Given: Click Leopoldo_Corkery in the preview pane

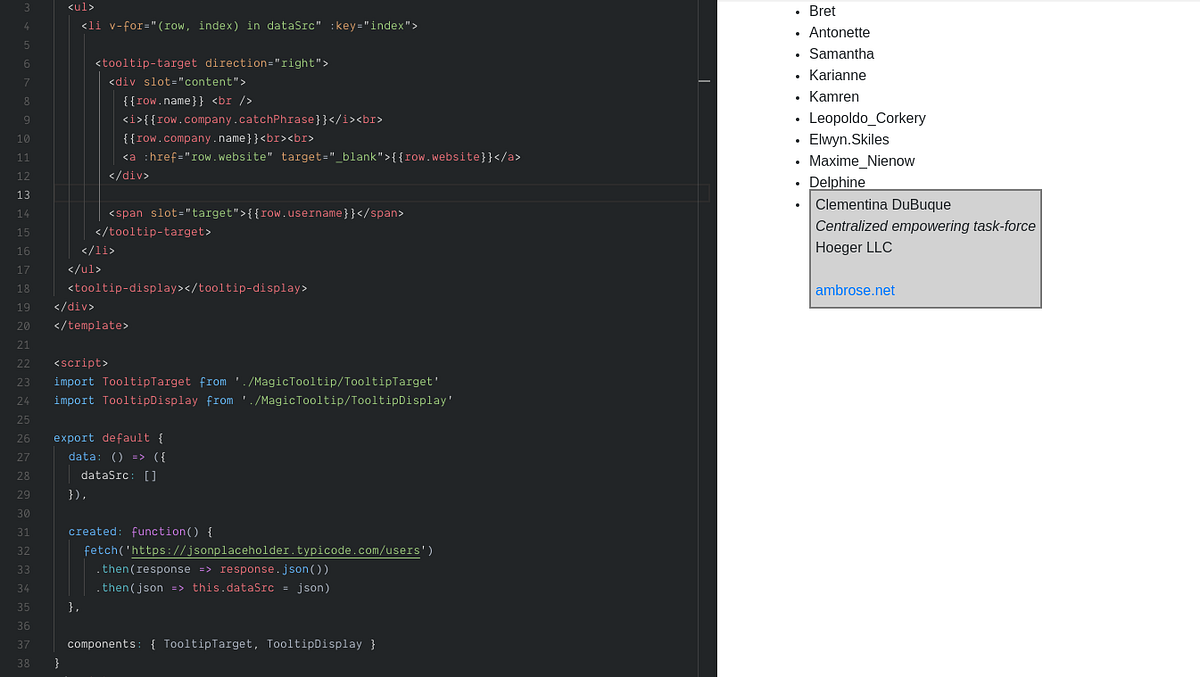Looking at the screenshot, I should coord(867,118).
